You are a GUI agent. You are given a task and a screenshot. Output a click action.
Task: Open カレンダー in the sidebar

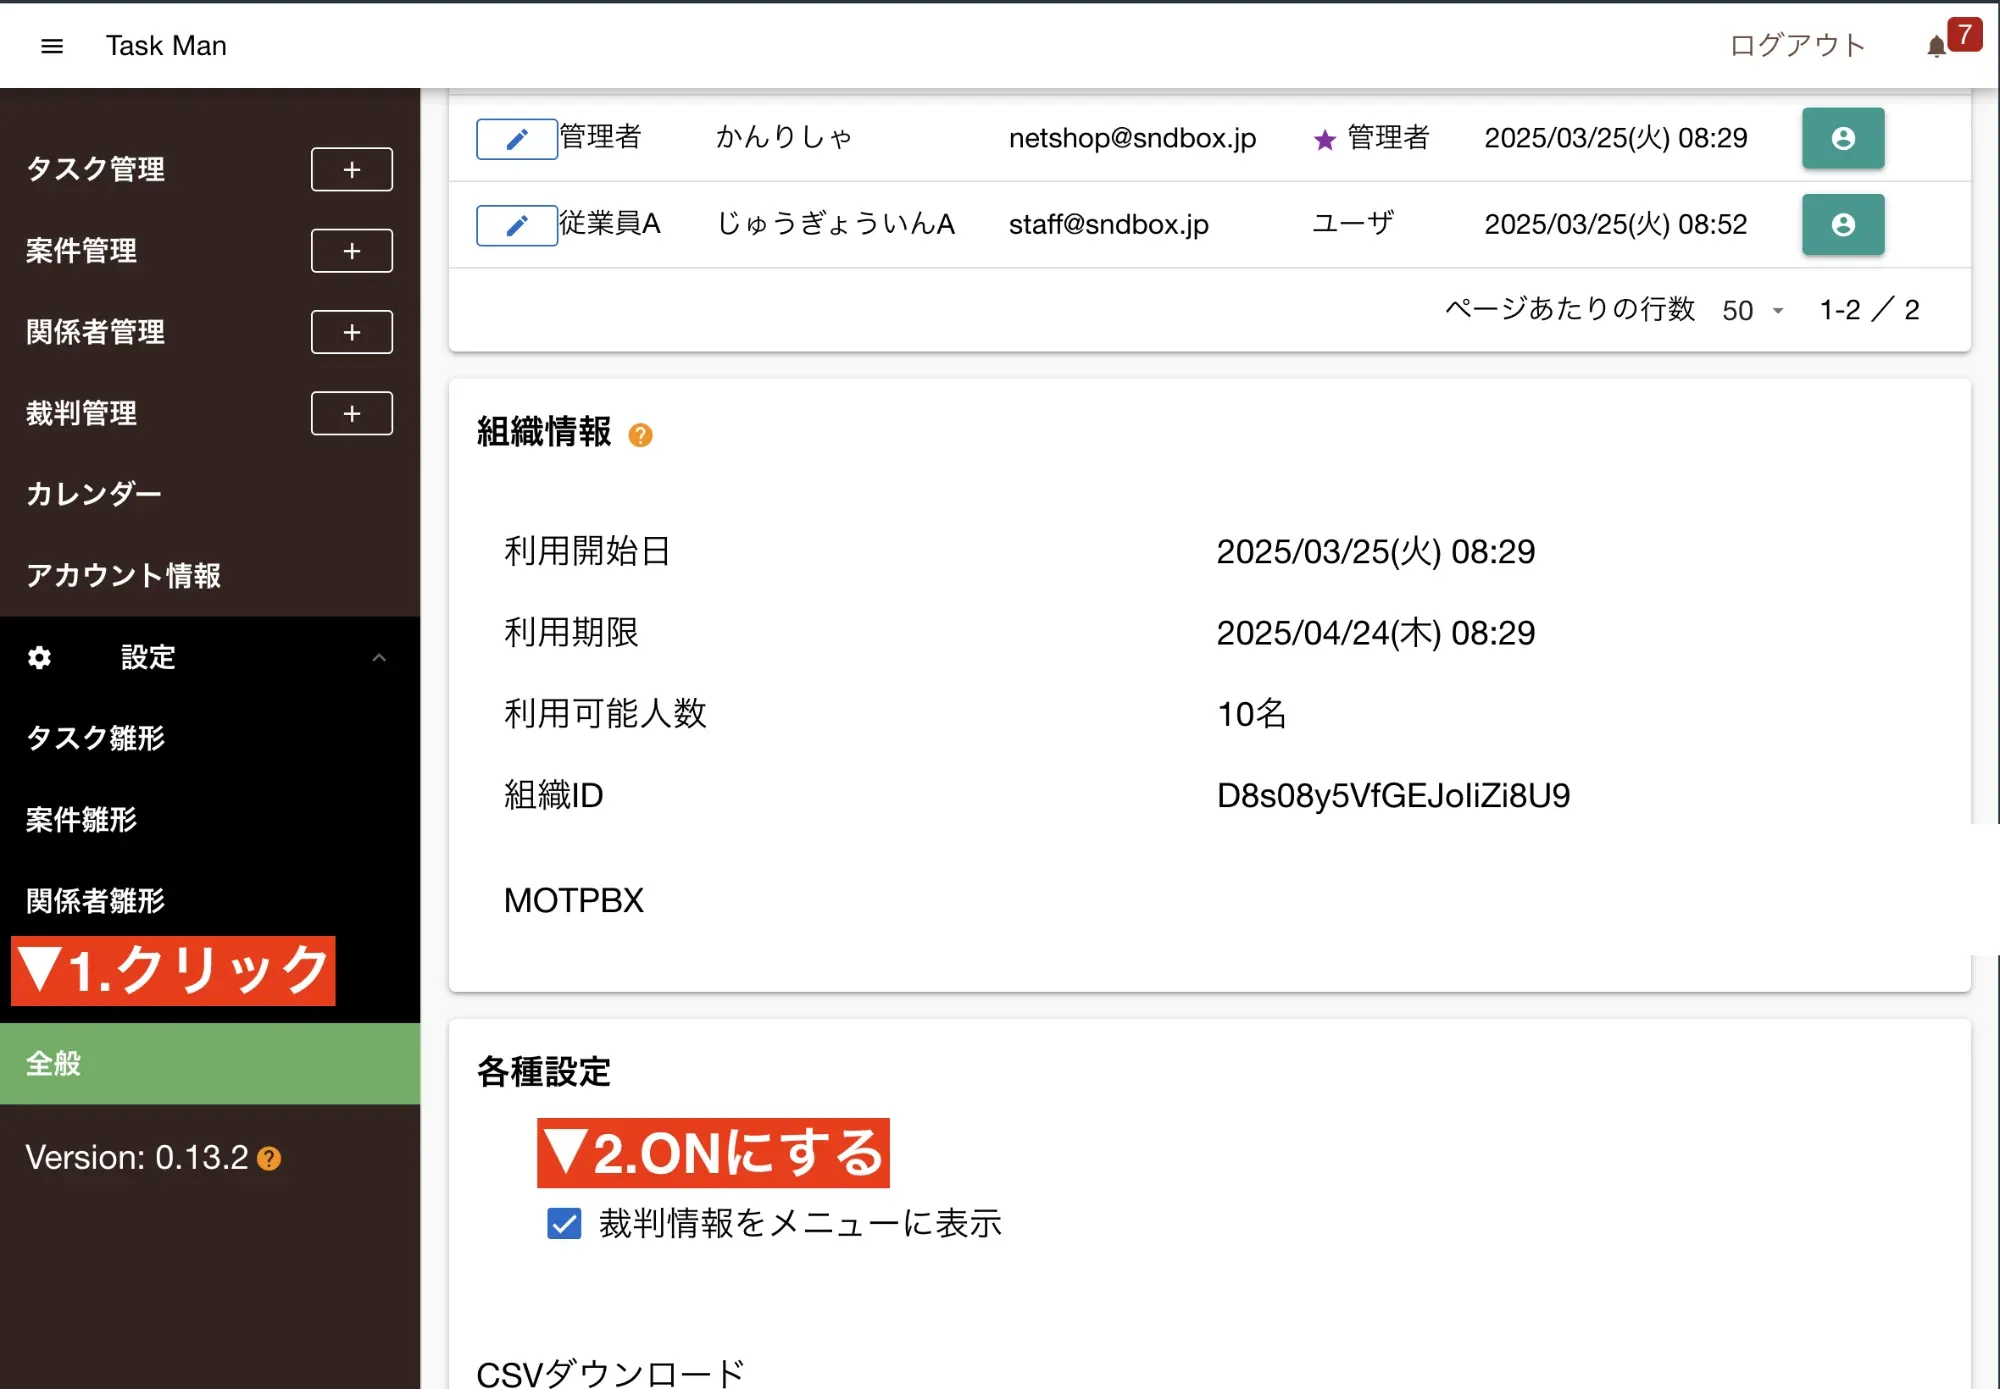94,494
